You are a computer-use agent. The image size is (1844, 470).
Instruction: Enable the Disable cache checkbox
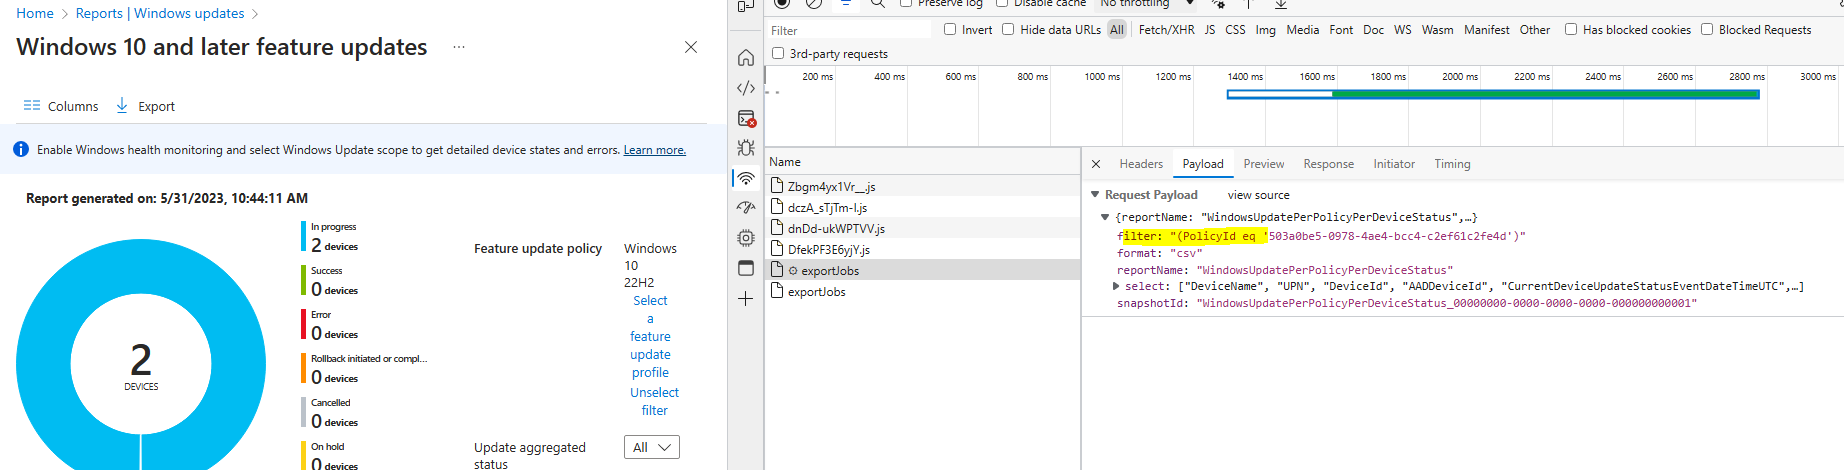point(1002,3)
